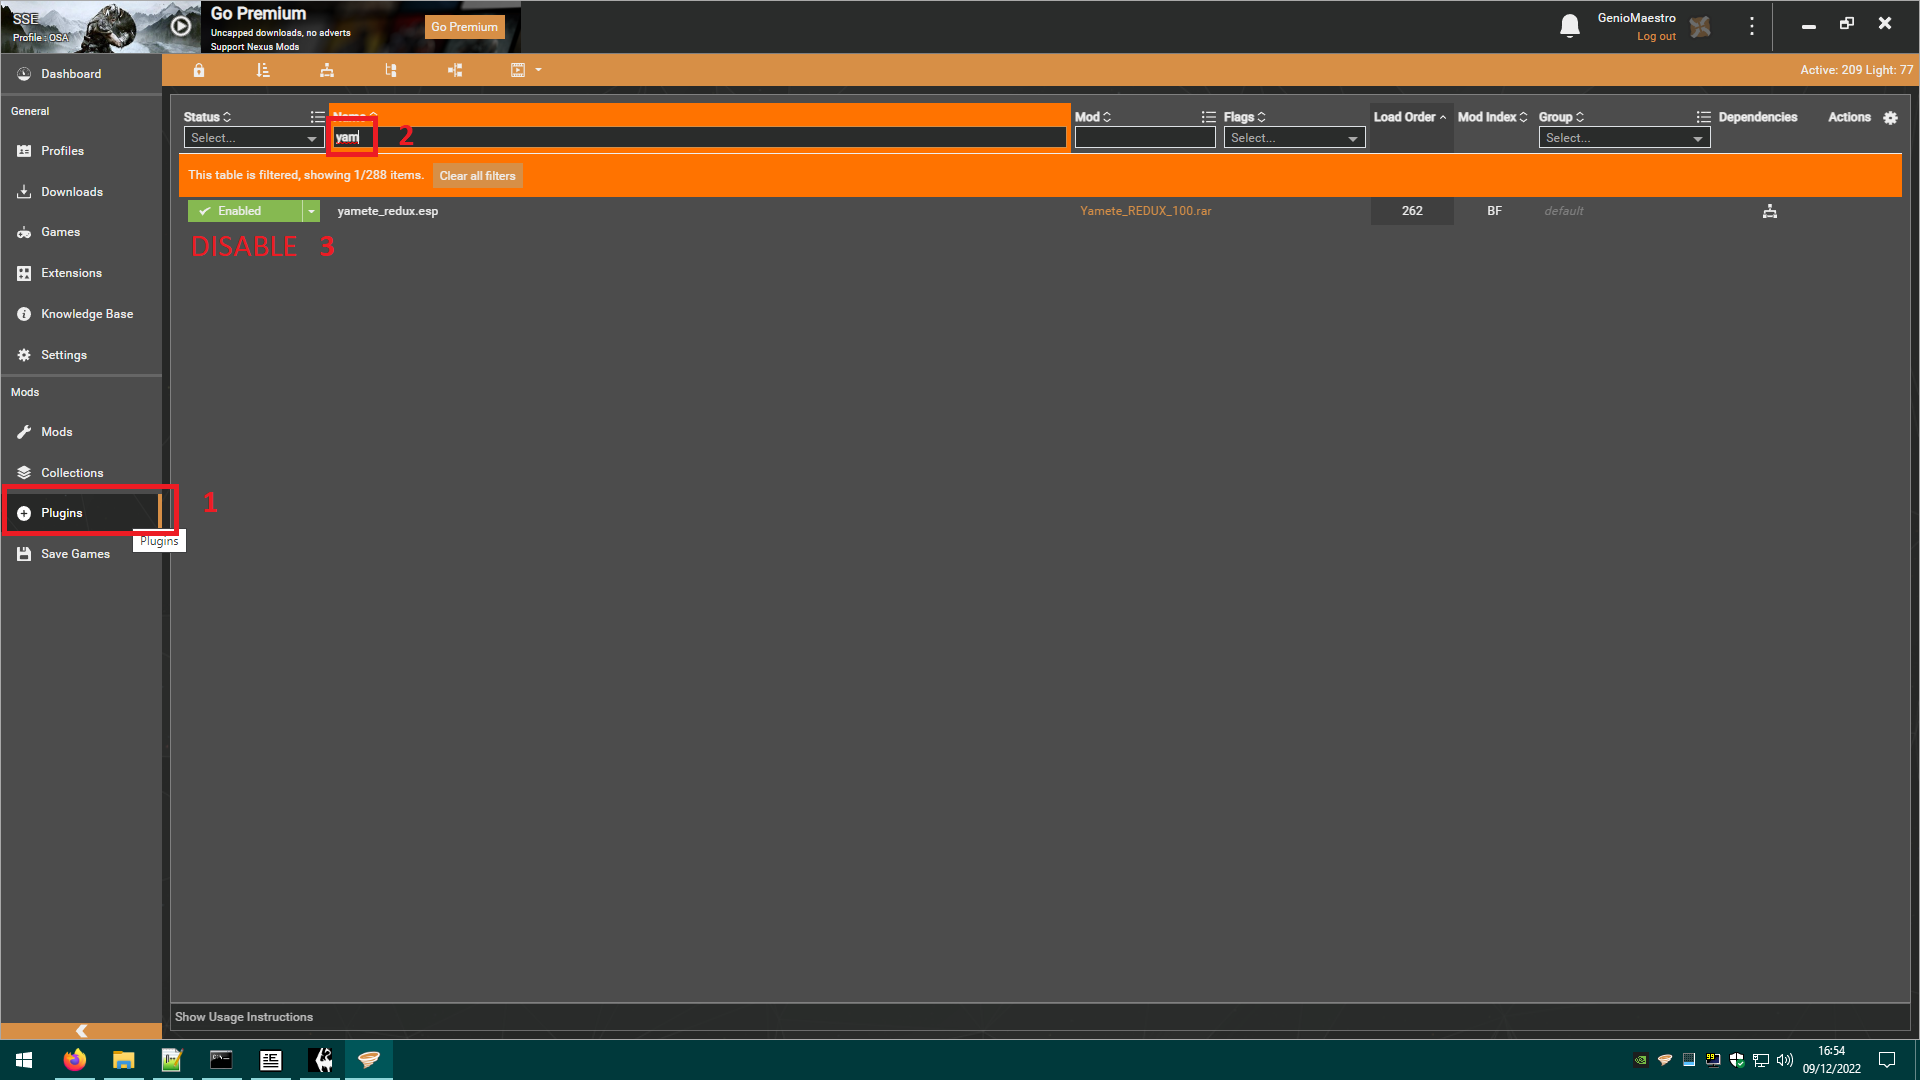The width and height of the screenshot is (1920, 1080).
Task: Open Notepad++ from the taskbar
Action: (x=172, y=1060)
